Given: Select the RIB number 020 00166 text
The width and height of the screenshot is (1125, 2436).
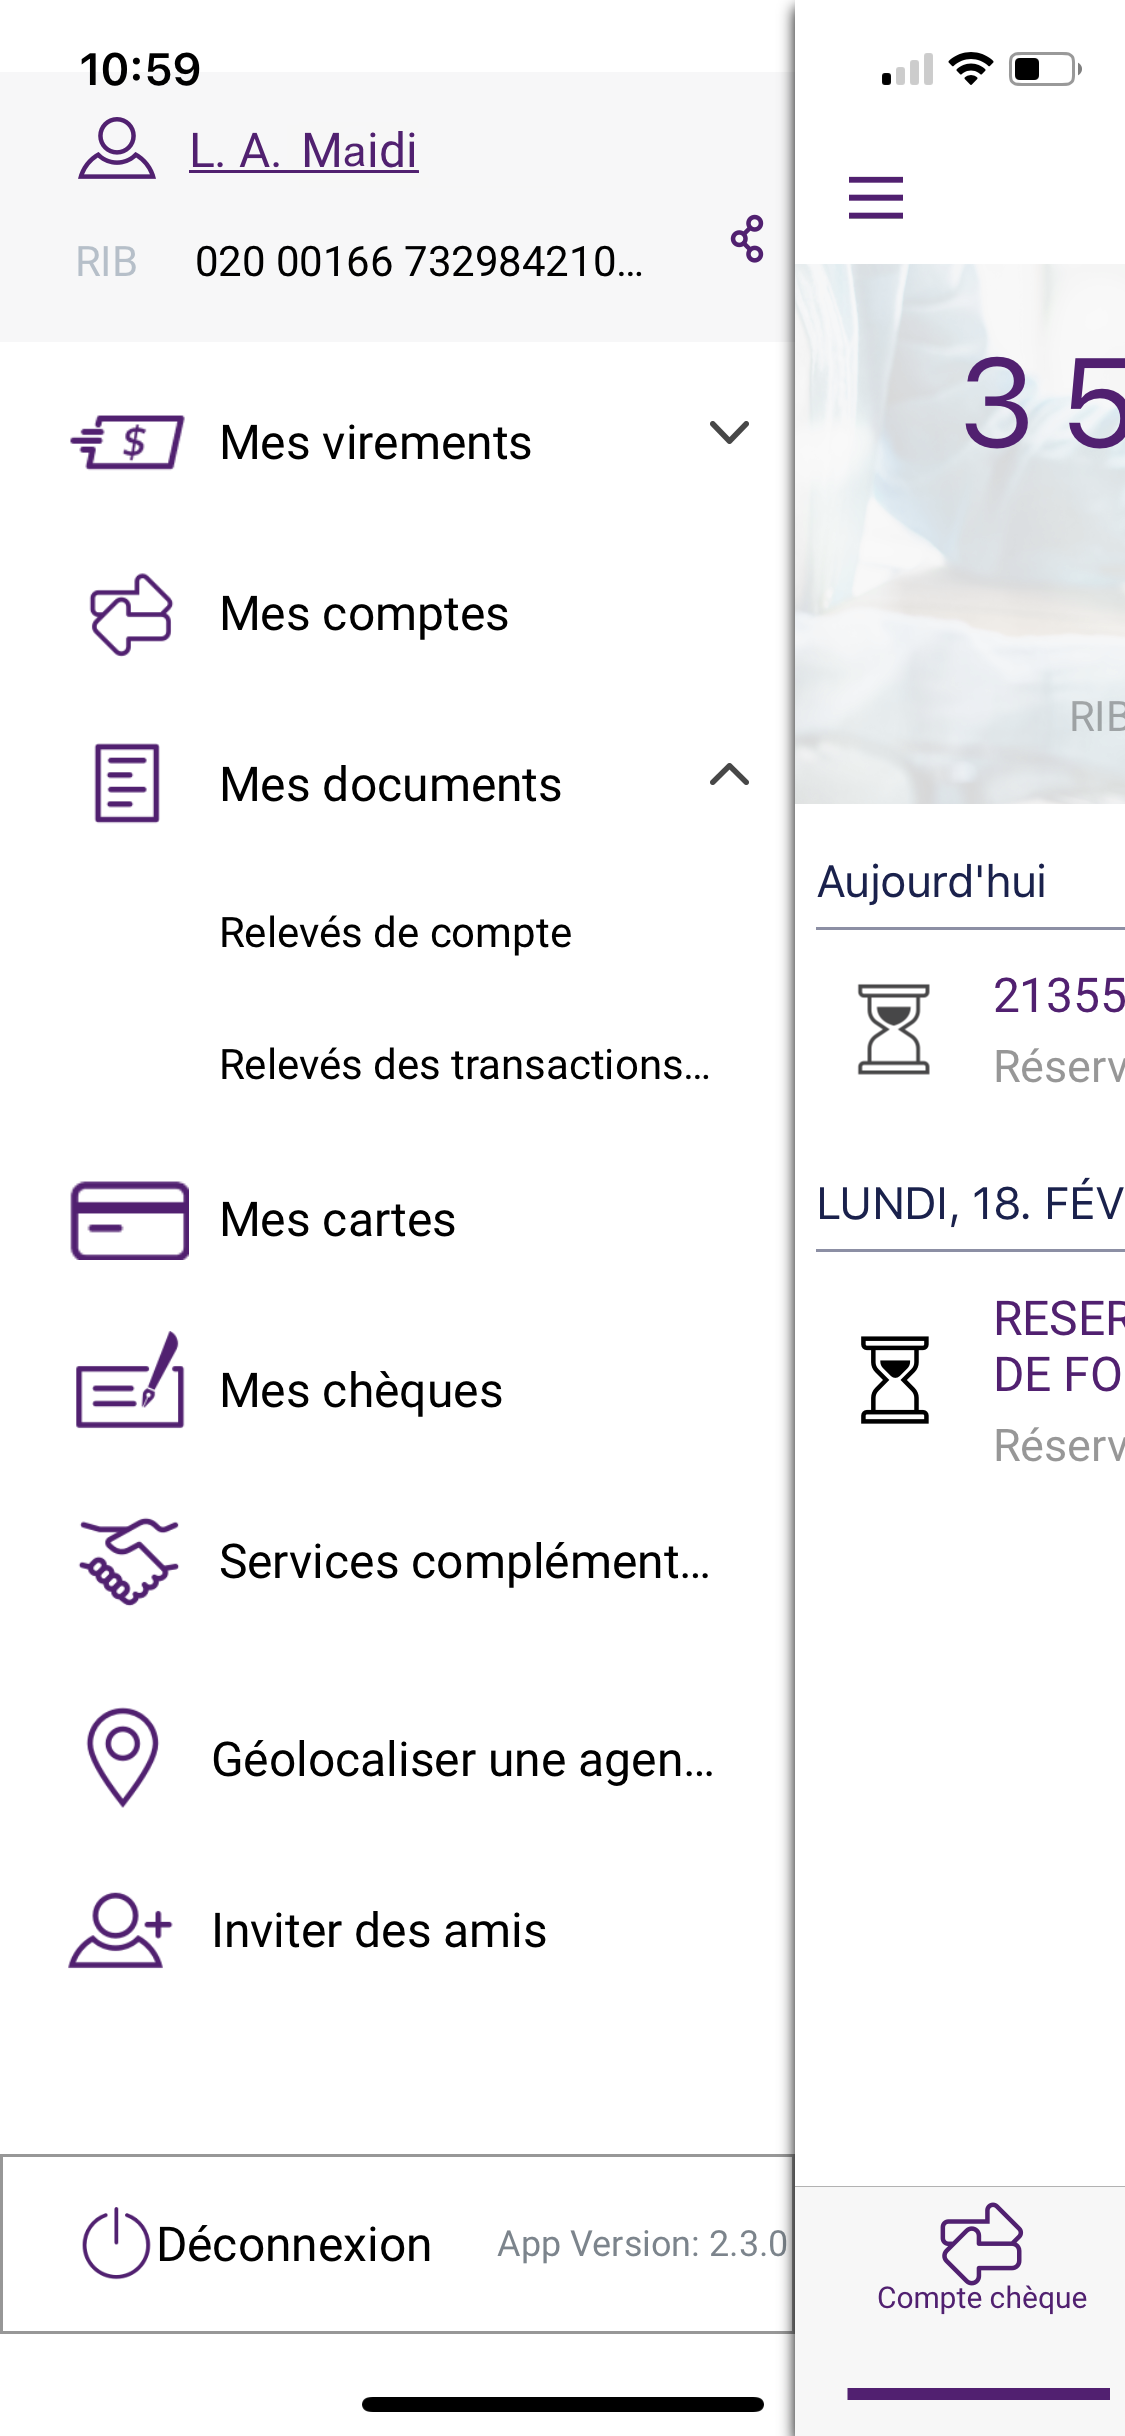Looking at the screenshot, I should click(x=419, y=262).
